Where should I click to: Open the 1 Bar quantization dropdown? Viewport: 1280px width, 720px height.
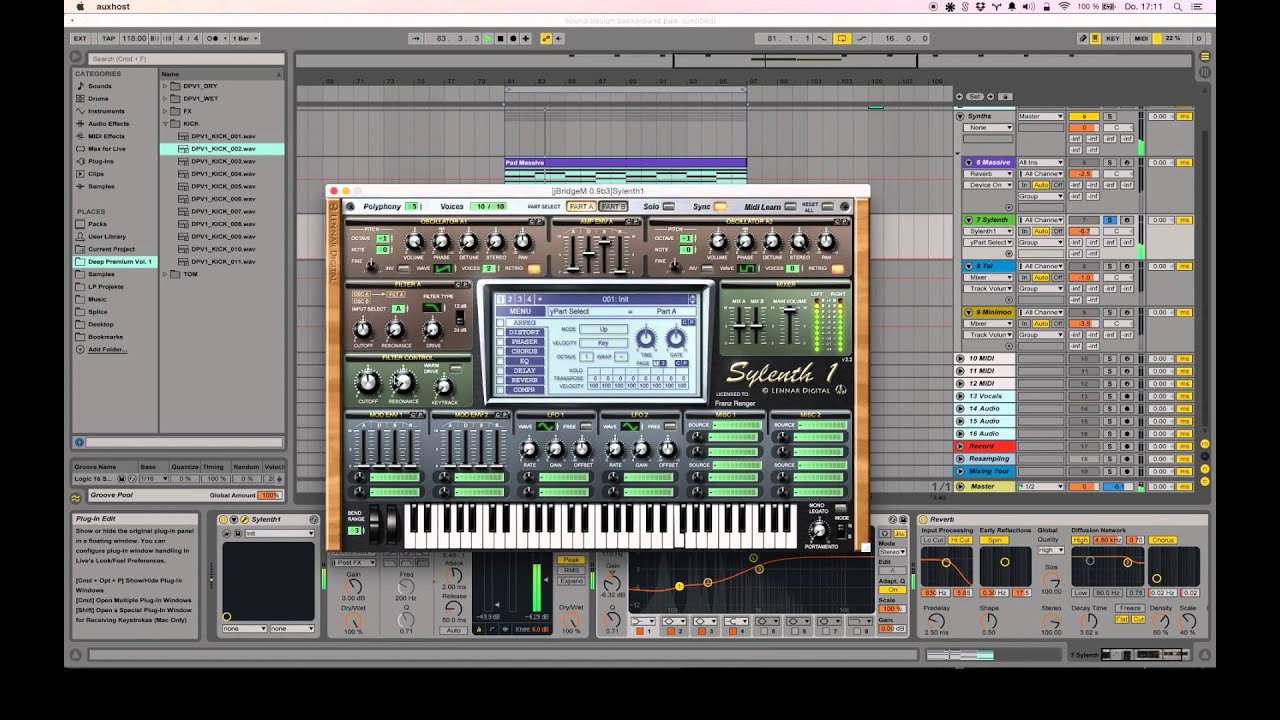245,38
